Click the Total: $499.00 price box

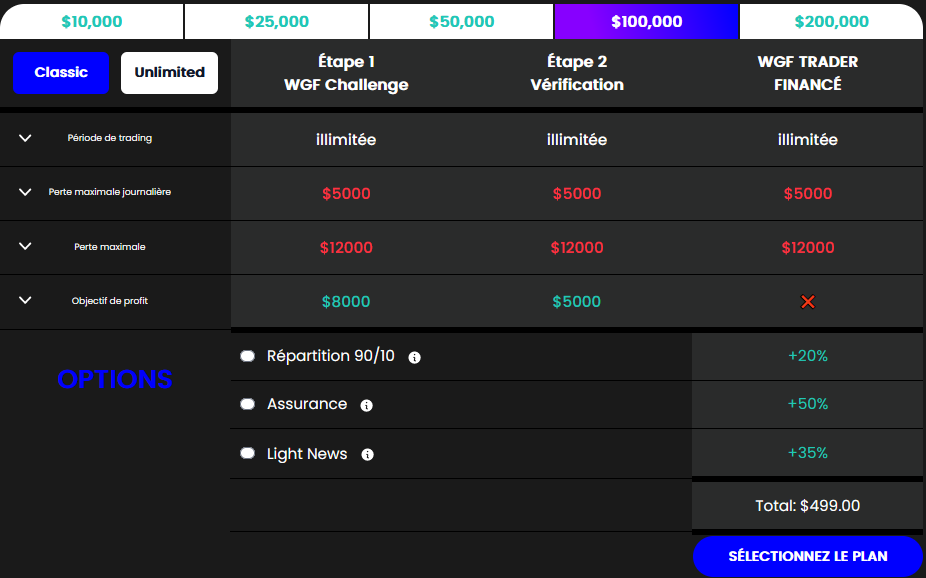807,505
